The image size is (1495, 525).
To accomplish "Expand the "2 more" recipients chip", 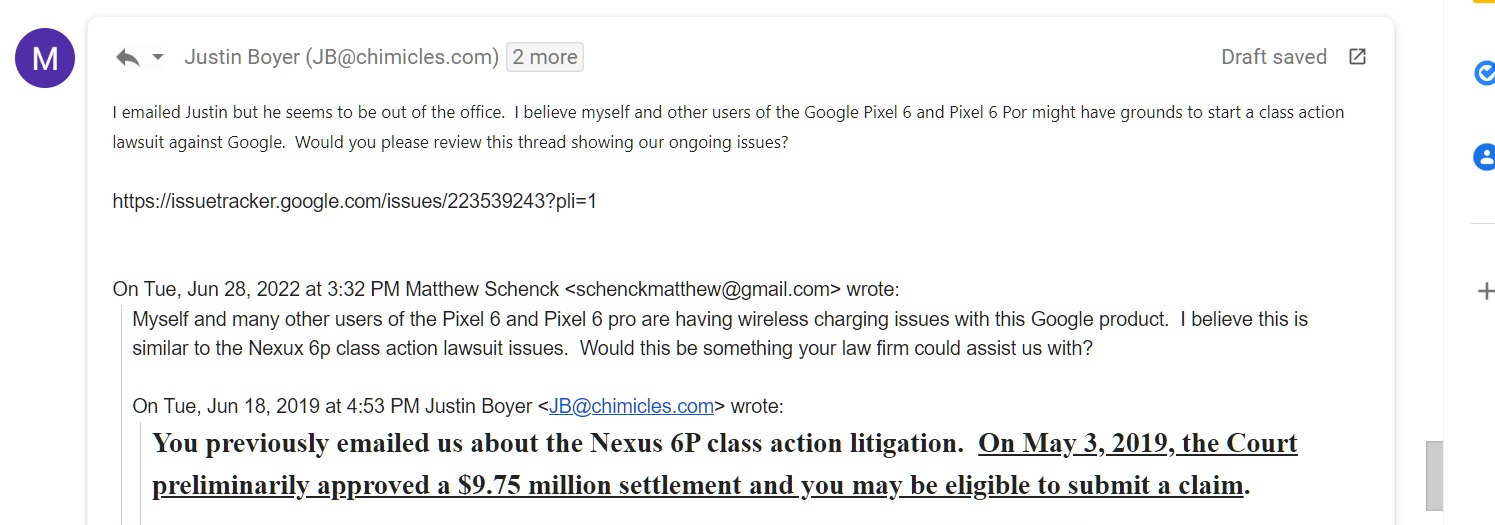I will tap(545, 57).
